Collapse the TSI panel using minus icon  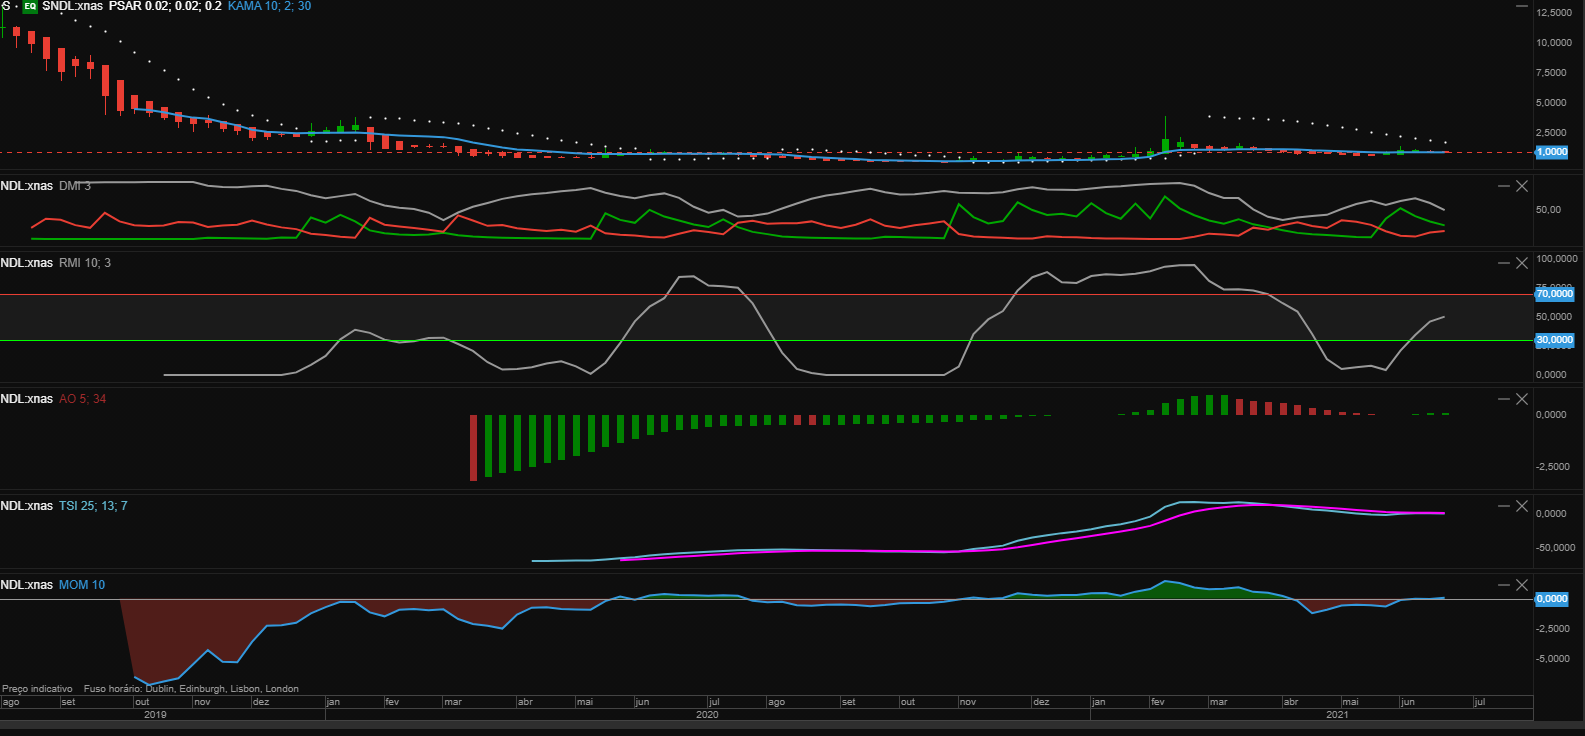[x=1503, y=506]
